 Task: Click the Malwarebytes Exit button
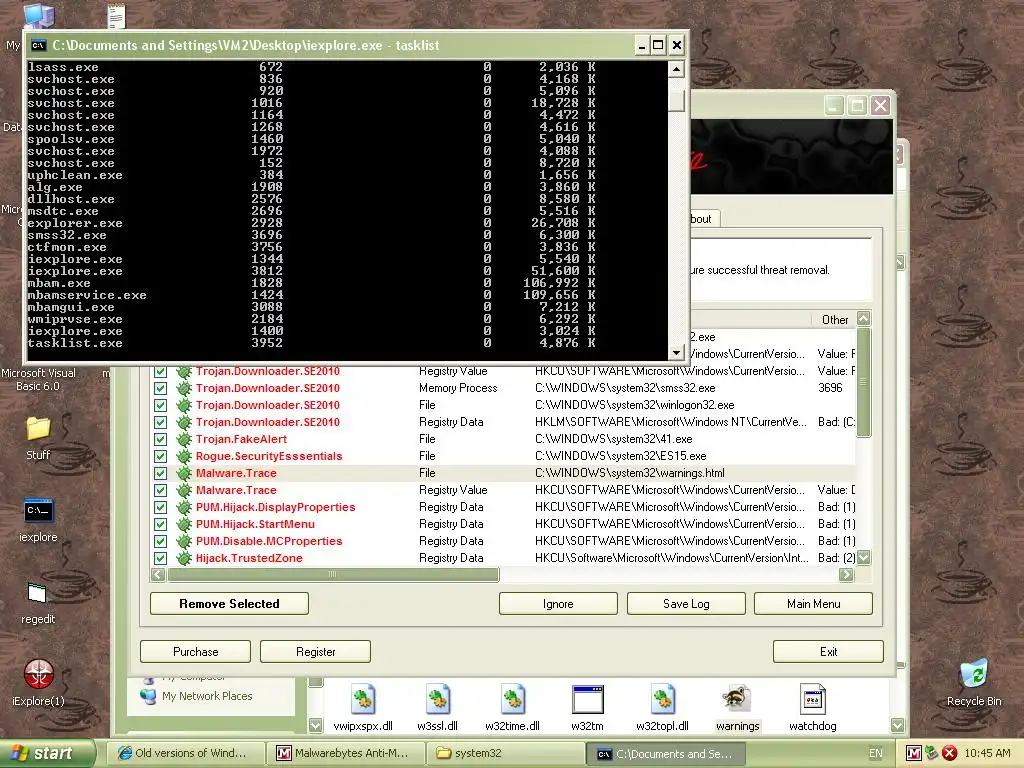pyautogui.click(x=828, y=651)
